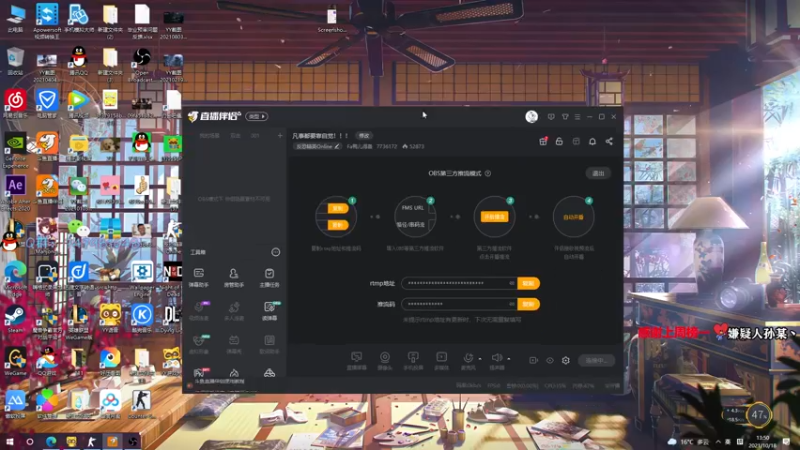Open the After Effects 2020 desktop shortcut

[15, 193]
